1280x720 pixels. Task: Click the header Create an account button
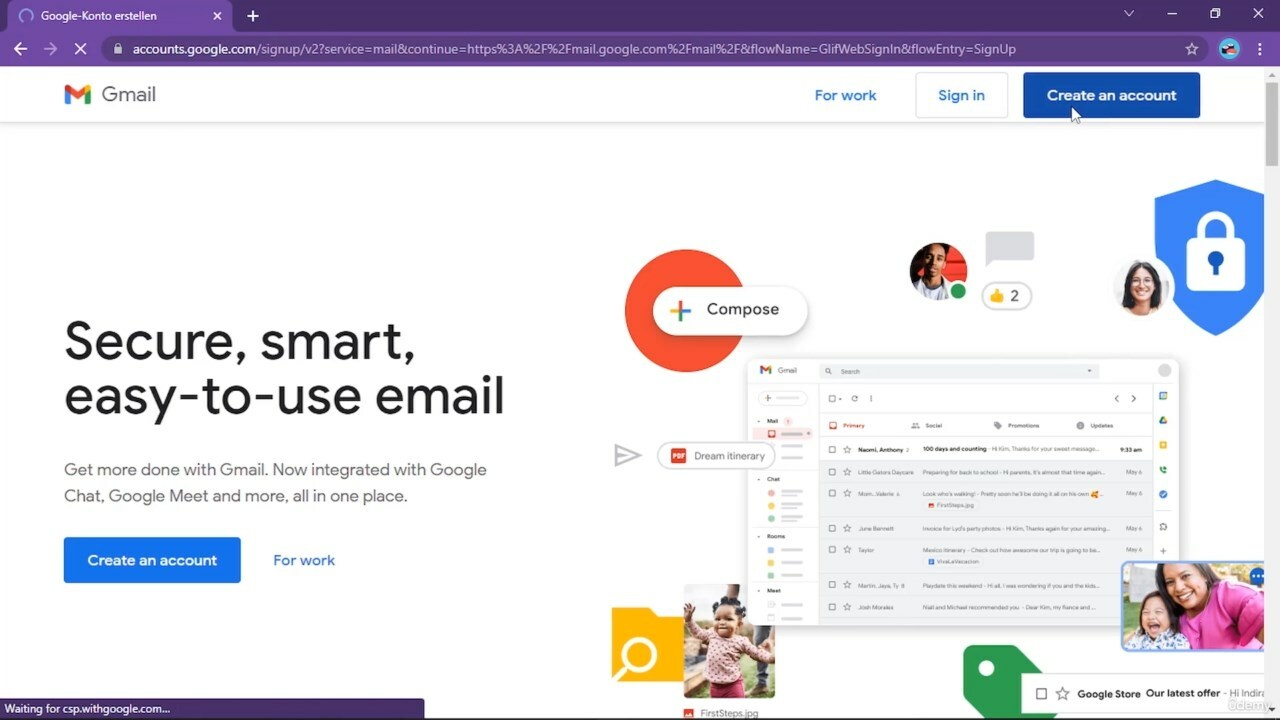(x=1111, y=95)
